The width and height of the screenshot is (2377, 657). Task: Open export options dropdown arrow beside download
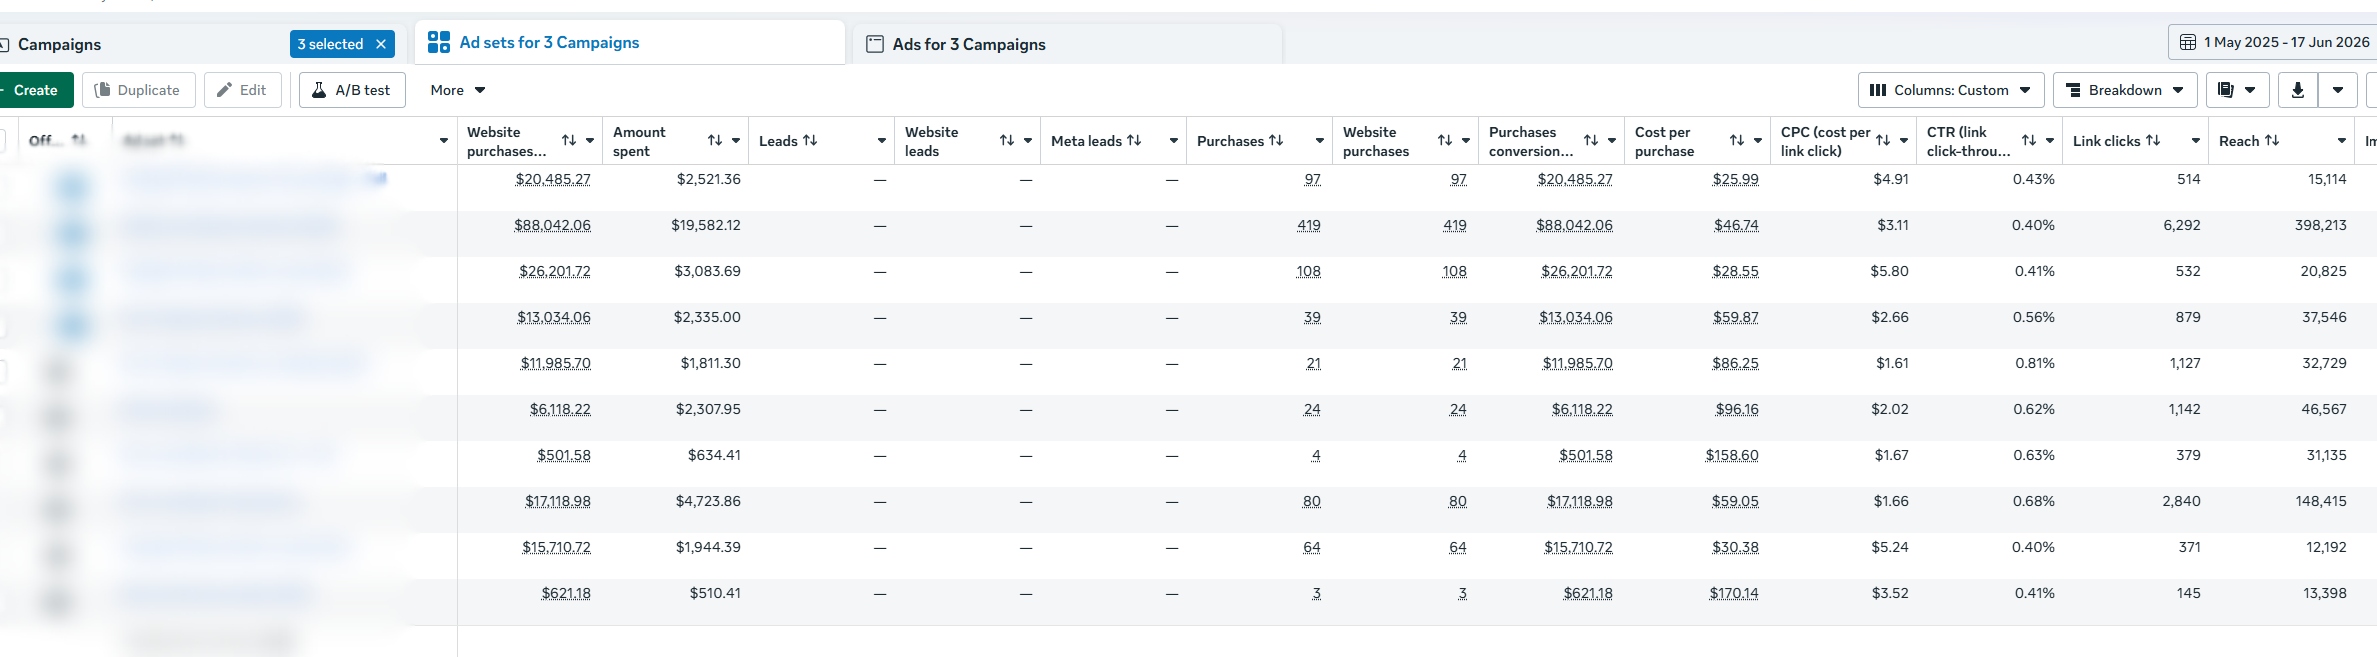2338,90
